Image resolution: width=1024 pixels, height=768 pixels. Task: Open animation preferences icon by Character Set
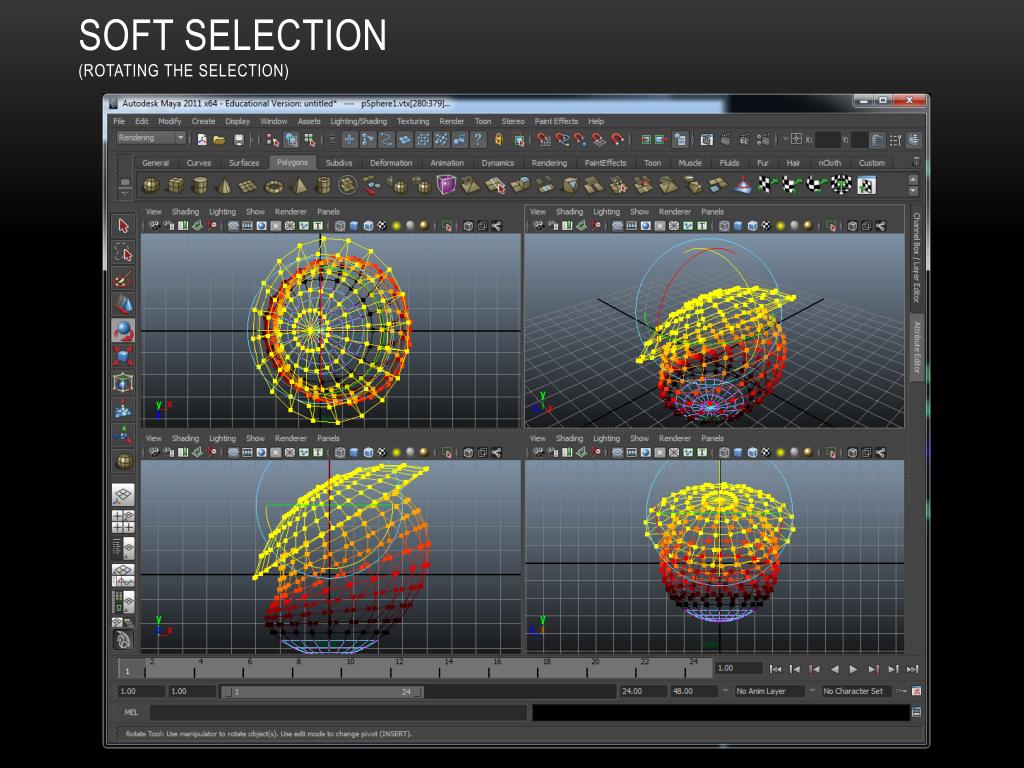[x=917, y=691]
